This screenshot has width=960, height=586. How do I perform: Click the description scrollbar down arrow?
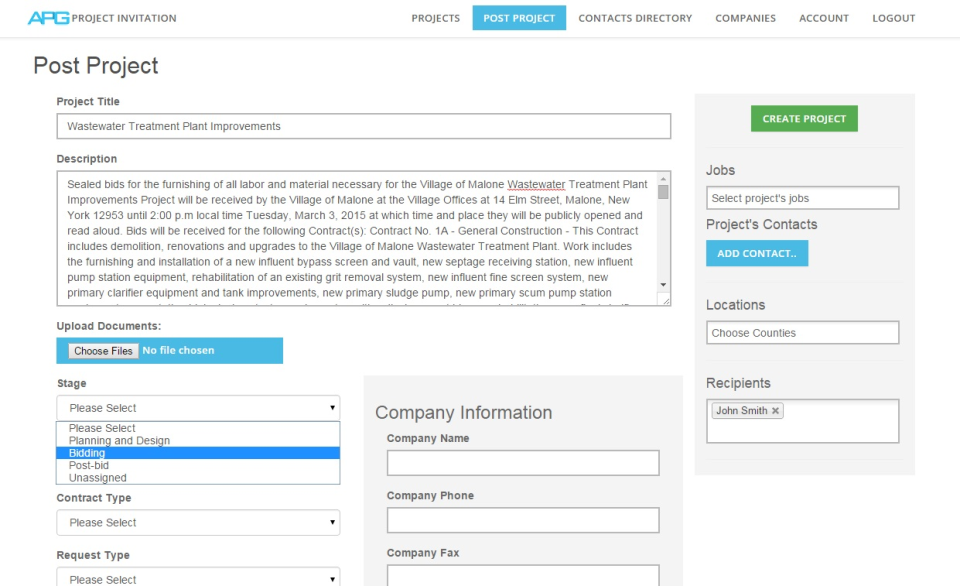coord(663,285)
